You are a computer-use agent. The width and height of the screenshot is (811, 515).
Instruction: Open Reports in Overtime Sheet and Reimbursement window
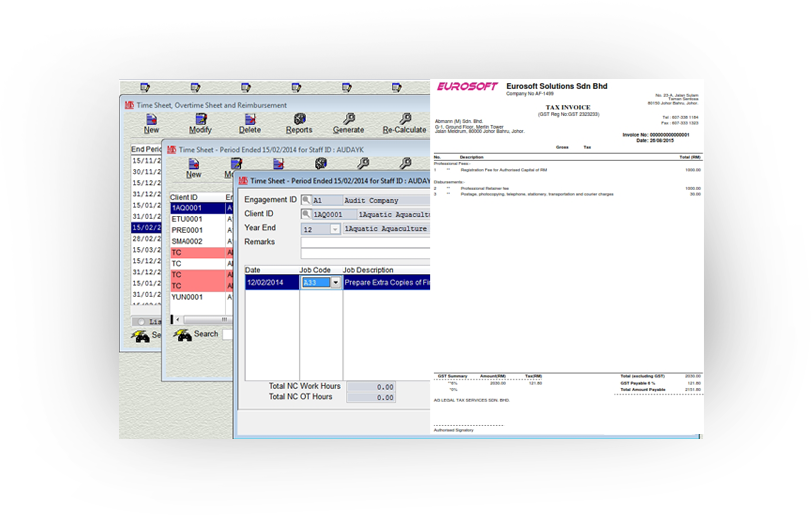click(x=299, y=119)
